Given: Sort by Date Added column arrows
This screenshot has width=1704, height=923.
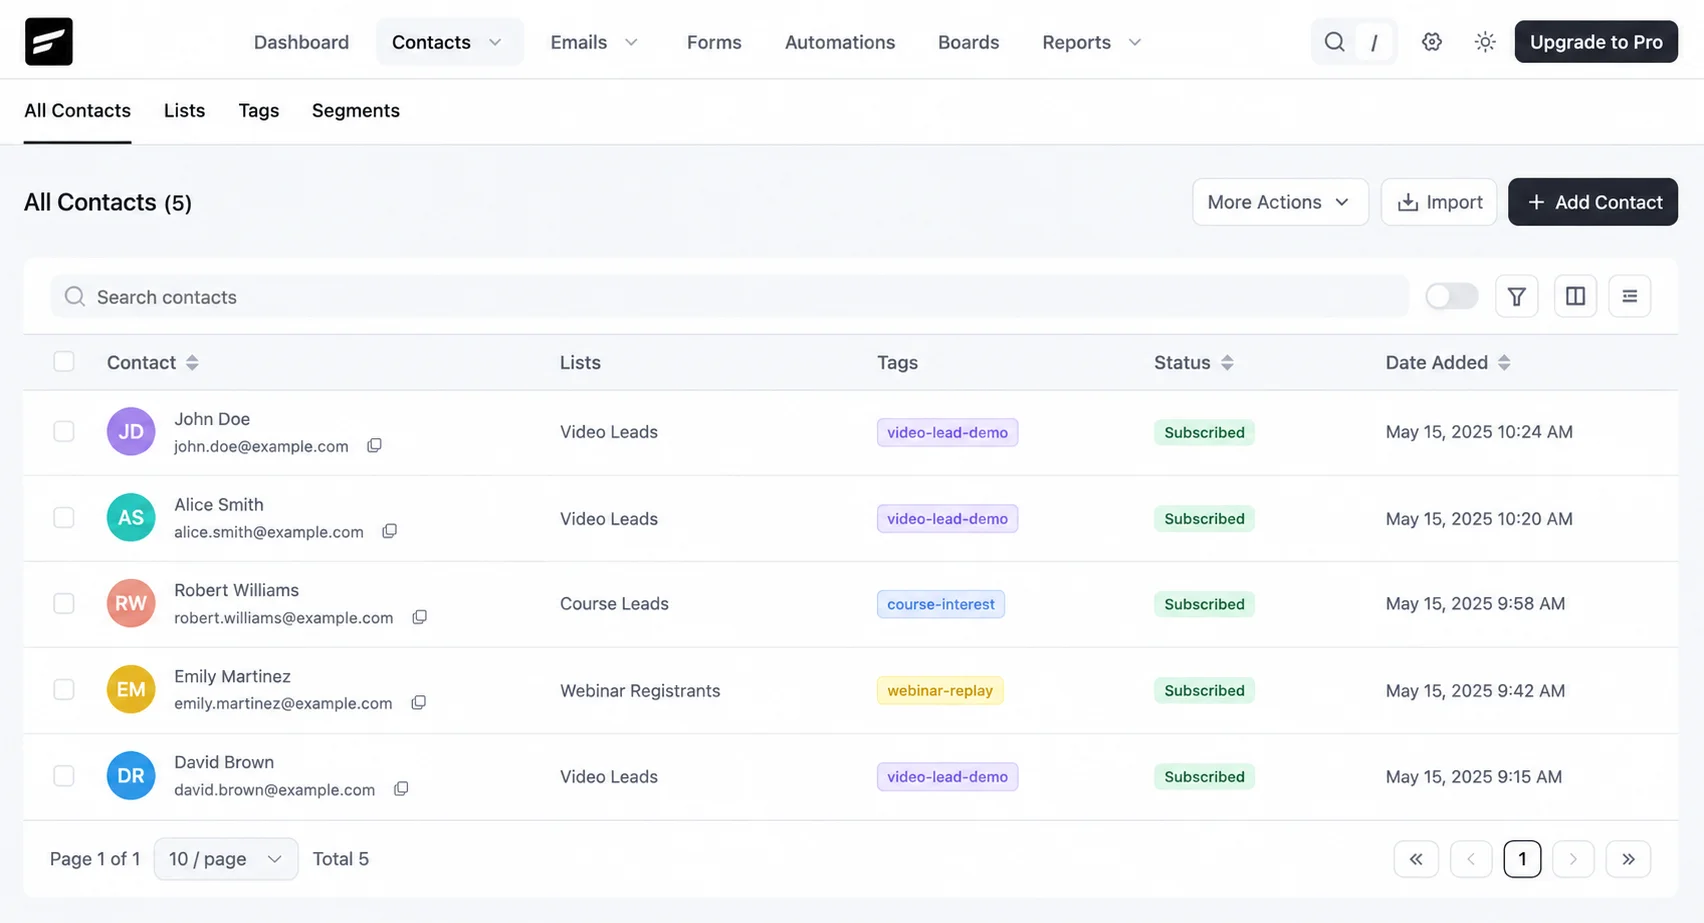Looking at the screenshot, I should tap(1504, 362).
